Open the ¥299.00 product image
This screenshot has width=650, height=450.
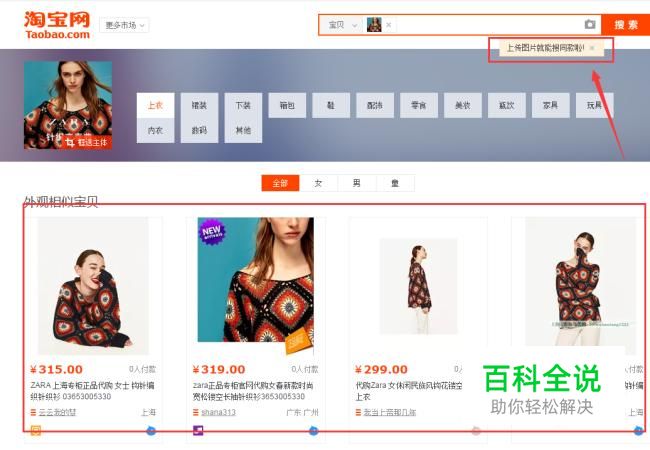pos(418,286)
